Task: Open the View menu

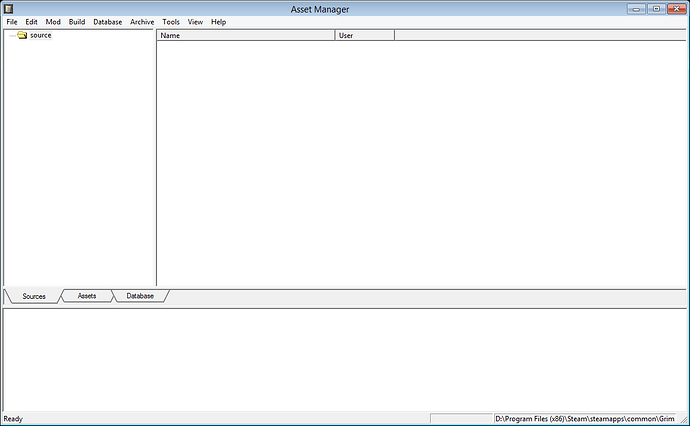Action: pyautogui.click(x=195, y=22)
